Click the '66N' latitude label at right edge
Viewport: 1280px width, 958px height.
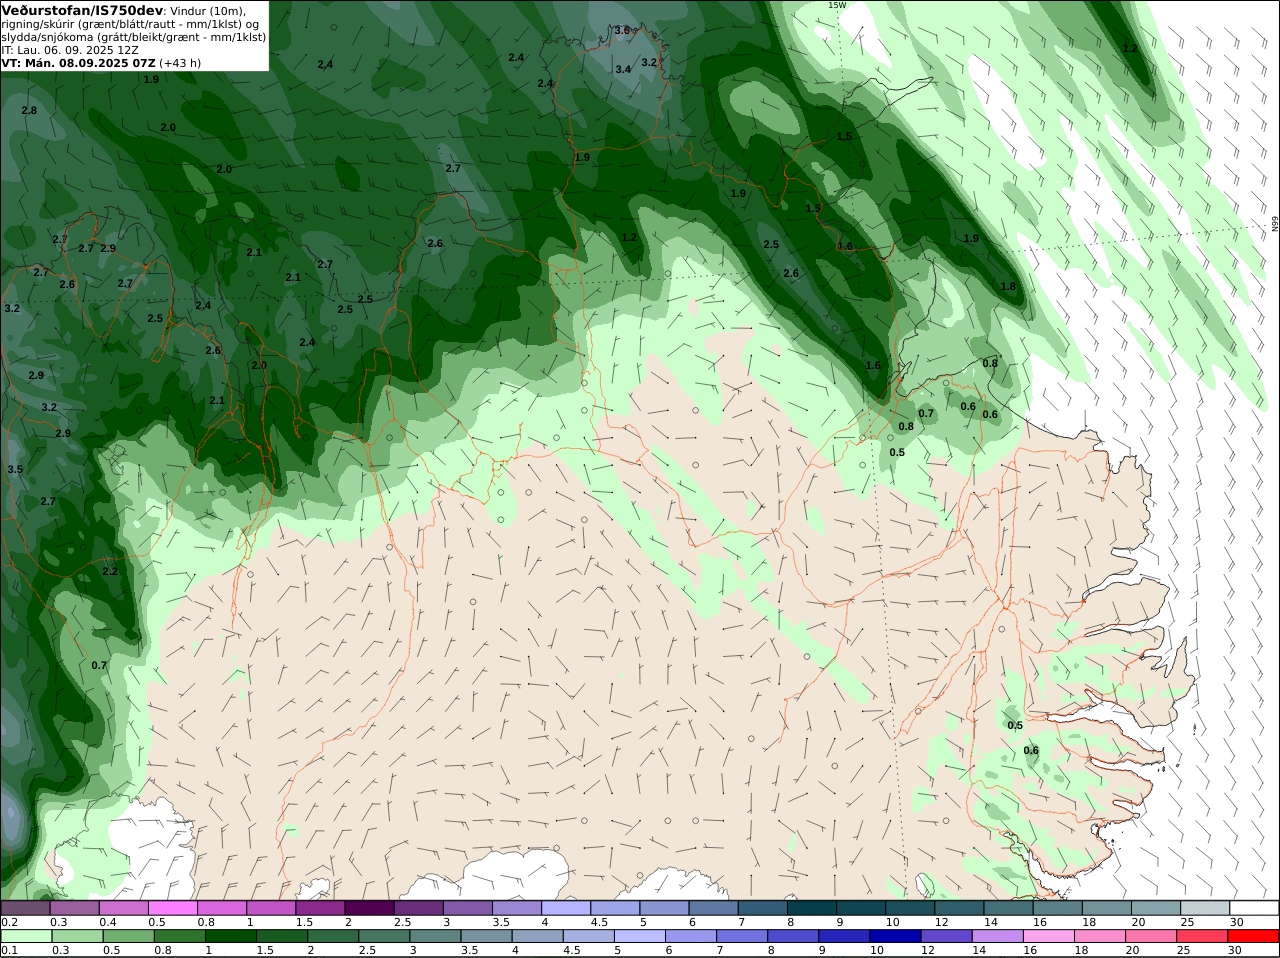coord(1275,224)
